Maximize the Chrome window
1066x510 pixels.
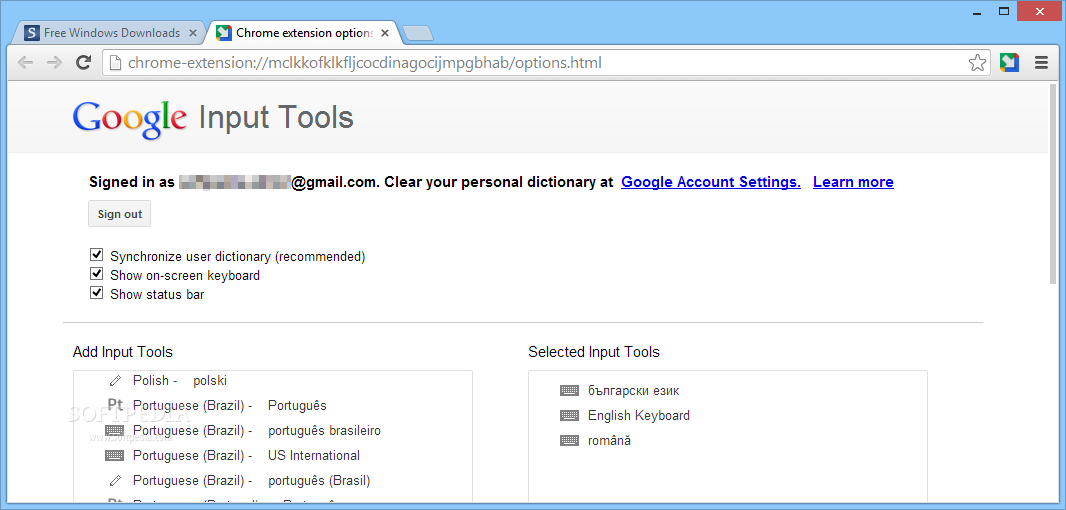tap(1003, 11)
